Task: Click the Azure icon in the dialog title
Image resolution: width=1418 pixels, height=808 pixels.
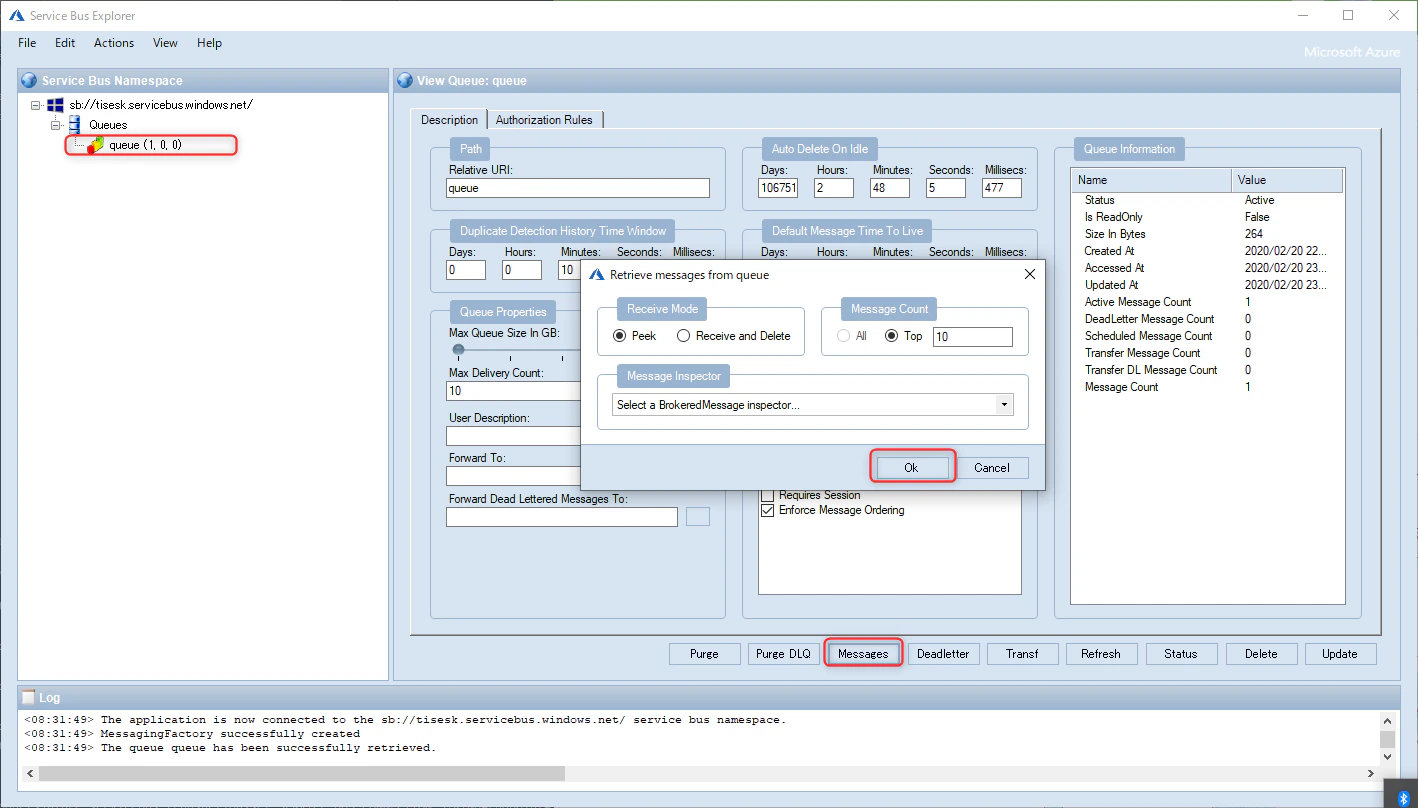Action: (x=597, y=274)
